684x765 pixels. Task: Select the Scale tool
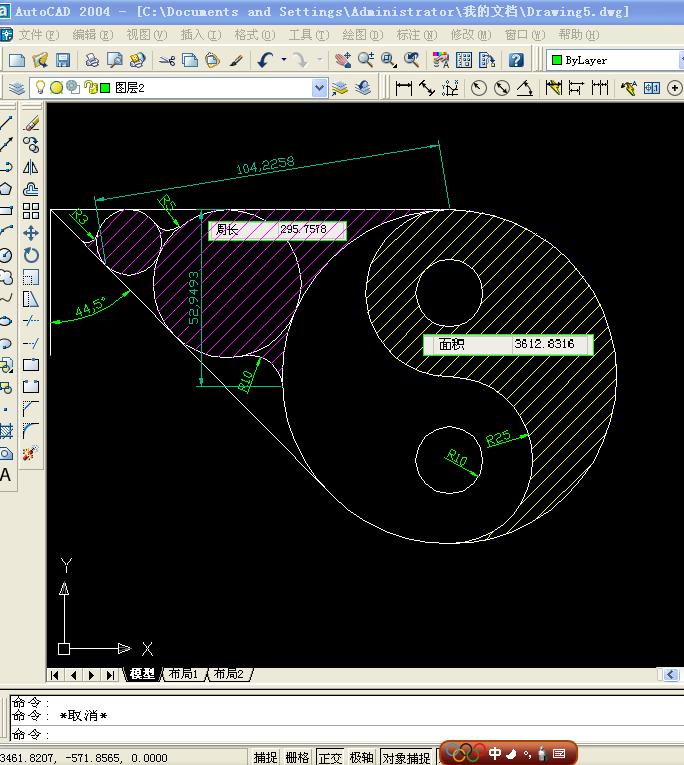(x=31, y=277)
